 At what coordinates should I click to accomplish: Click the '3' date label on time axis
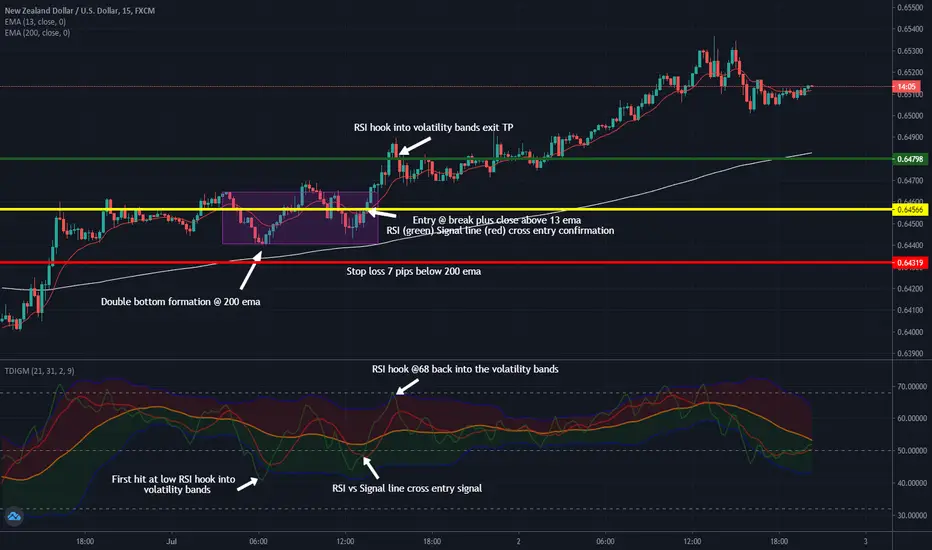(865, 541)
